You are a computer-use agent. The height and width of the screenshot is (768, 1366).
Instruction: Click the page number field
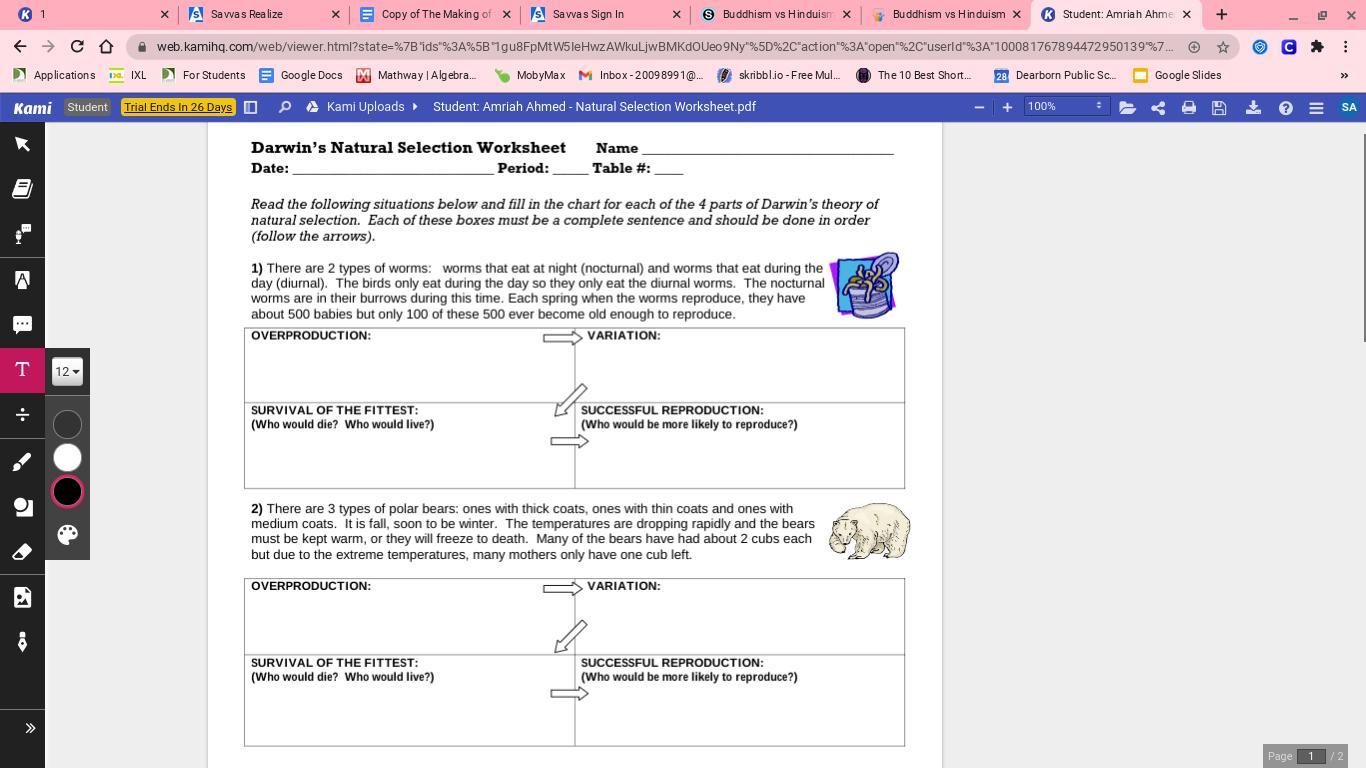coord(1310,756)
